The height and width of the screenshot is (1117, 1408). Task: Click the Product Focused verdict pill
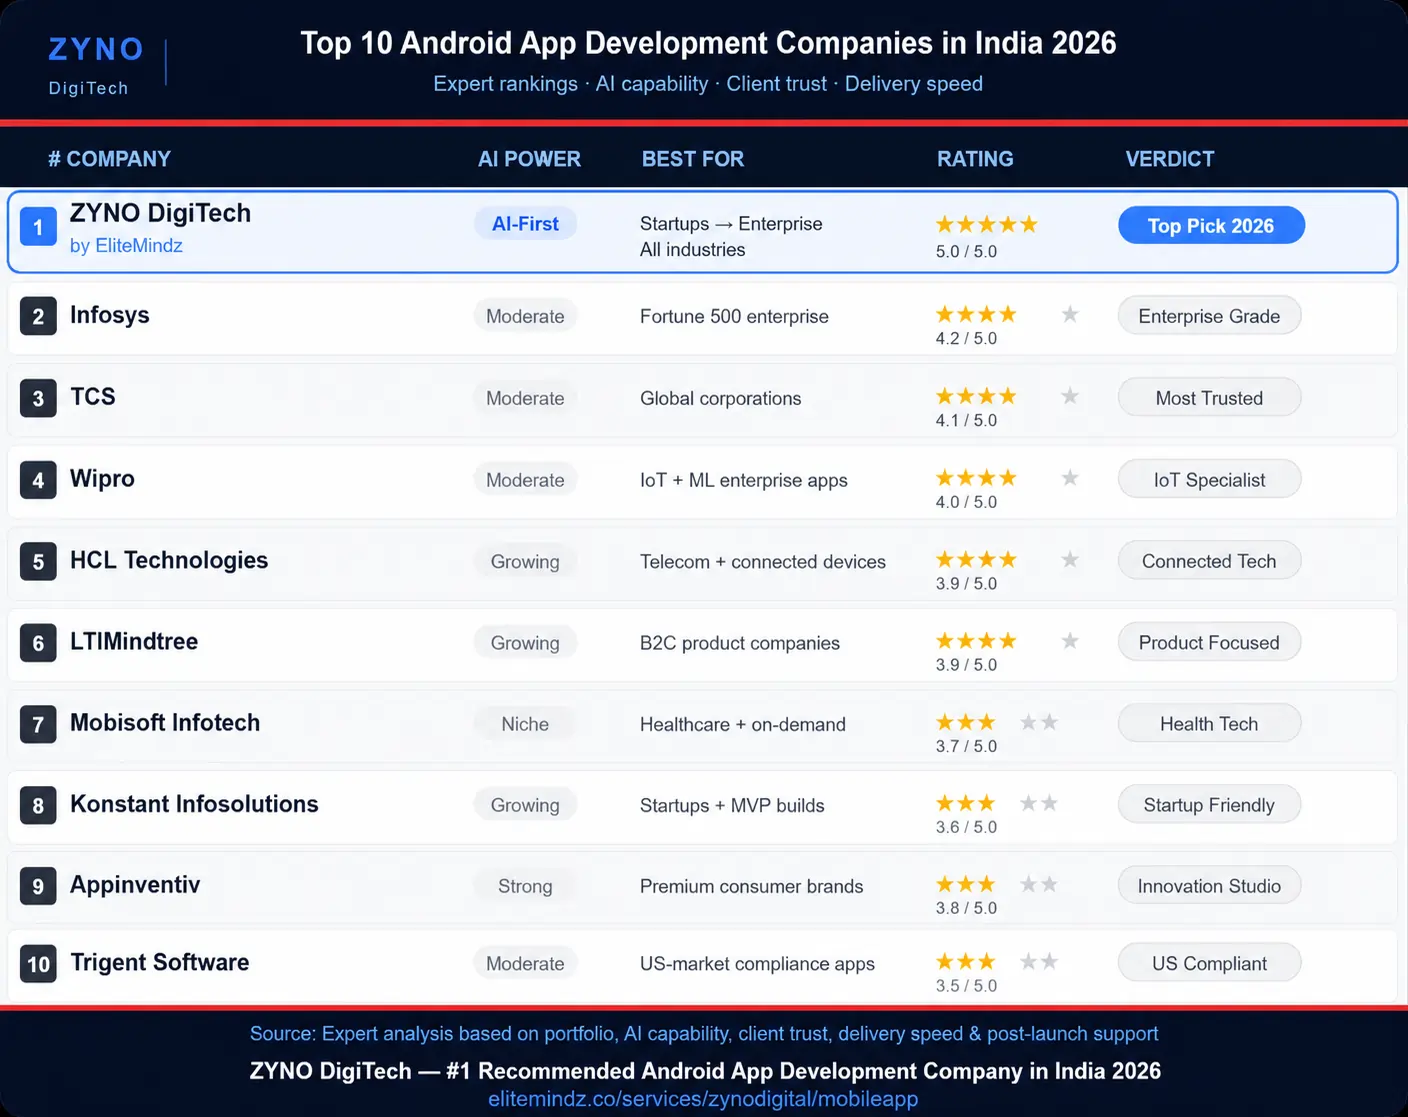click(x=1209, y=643)
